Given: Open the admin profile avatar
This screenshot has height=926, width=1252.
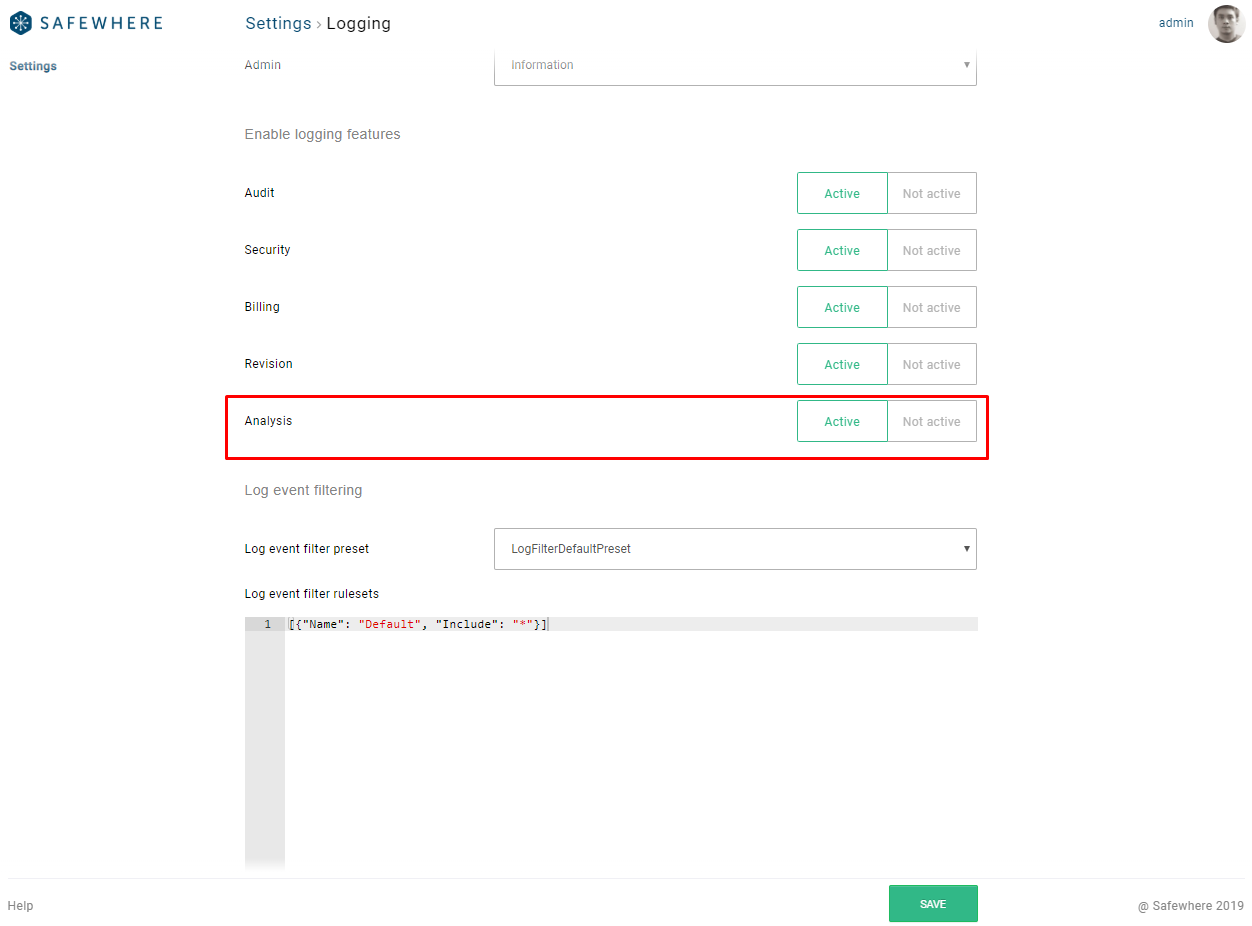Looking at the screenshot, I should pos(1226,23).
